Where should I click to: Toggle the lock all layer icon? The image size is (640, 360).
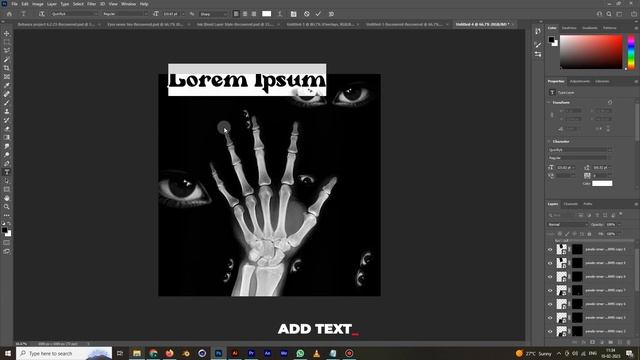click(x=589, y=234)
